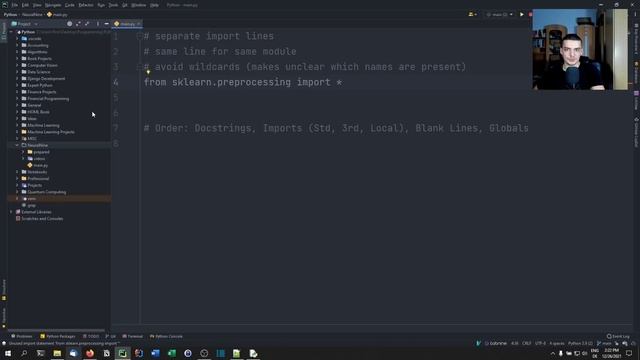This screenshot has width=640, height=360.
Task: Open Firefox from the taskbar
Action: [90, 353]
